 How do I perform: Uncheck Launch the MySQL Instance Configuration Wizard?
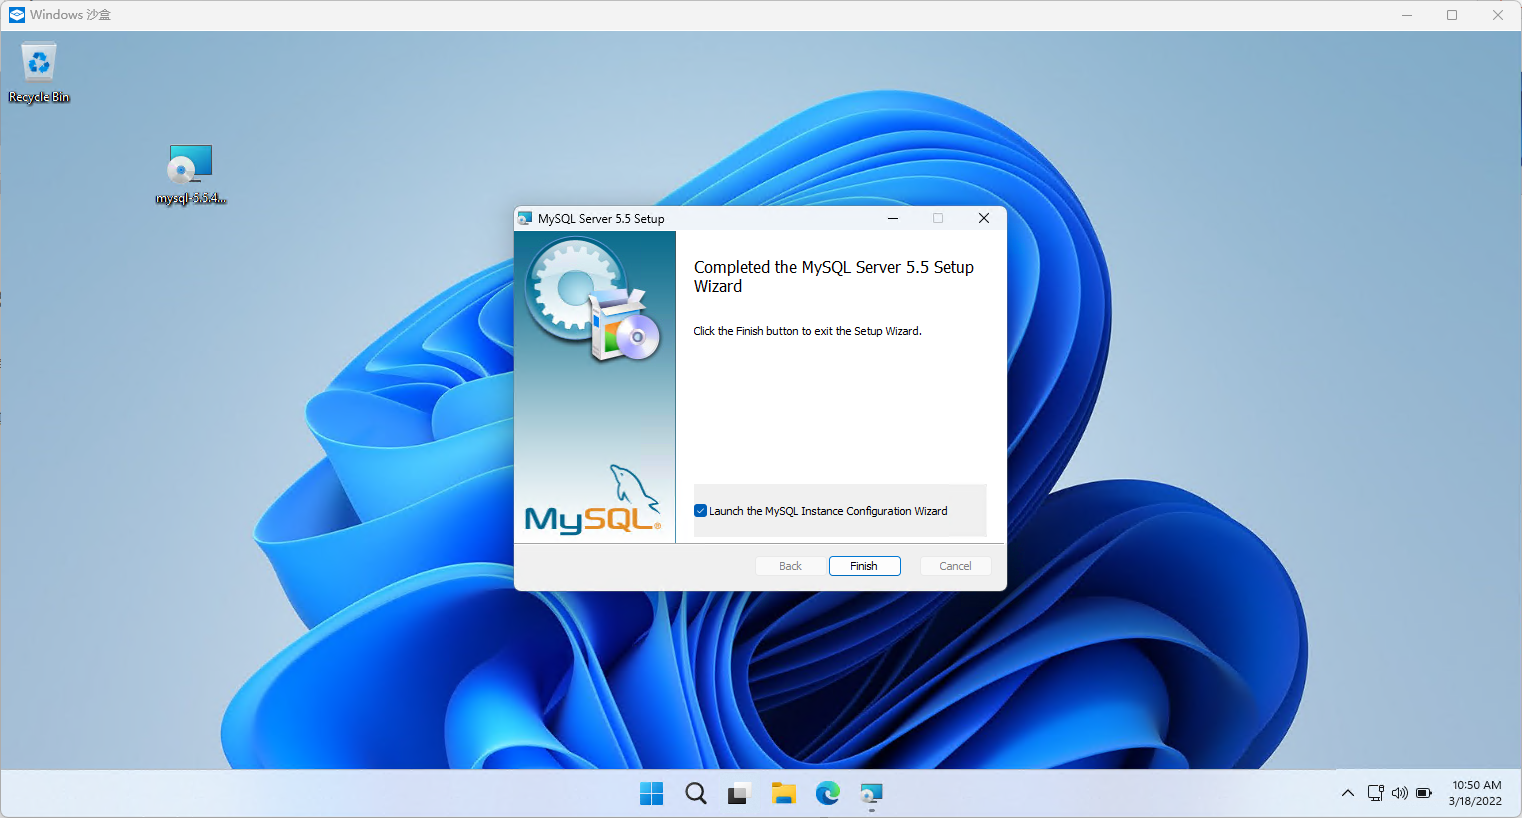pos(700,511)
